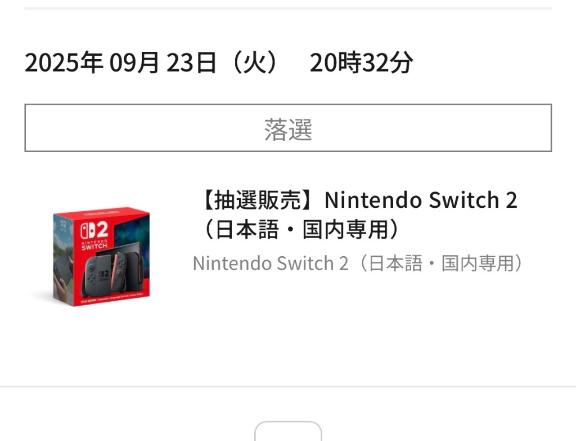The width and height of the screenshot is (576, 441).
Task: Click the 20時32分 timestamp
Action: (361, 62)
